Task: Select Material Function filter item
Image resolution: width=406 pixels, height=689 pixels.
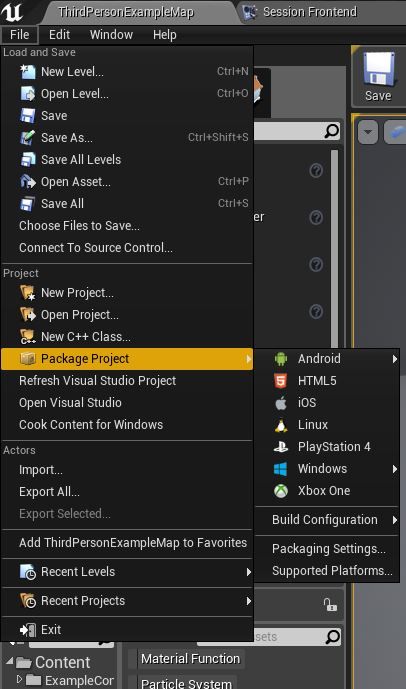Action: point(190,659)
